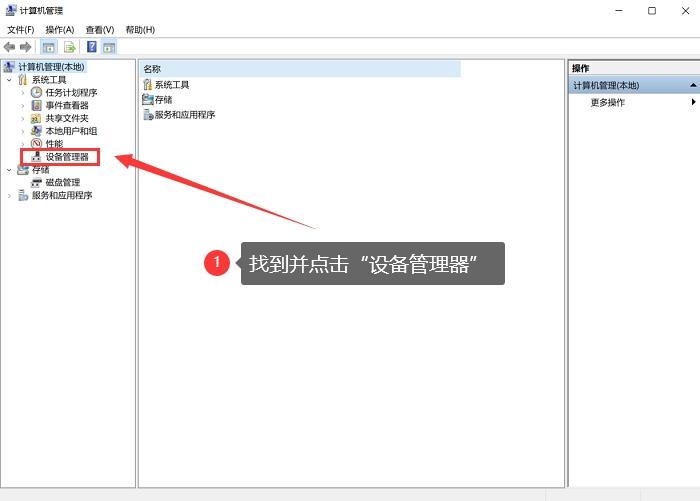Select 计算机管理(本地) root tree node
Image resolution: width=700 pixels, height=501 pixels.
point(51,67)
